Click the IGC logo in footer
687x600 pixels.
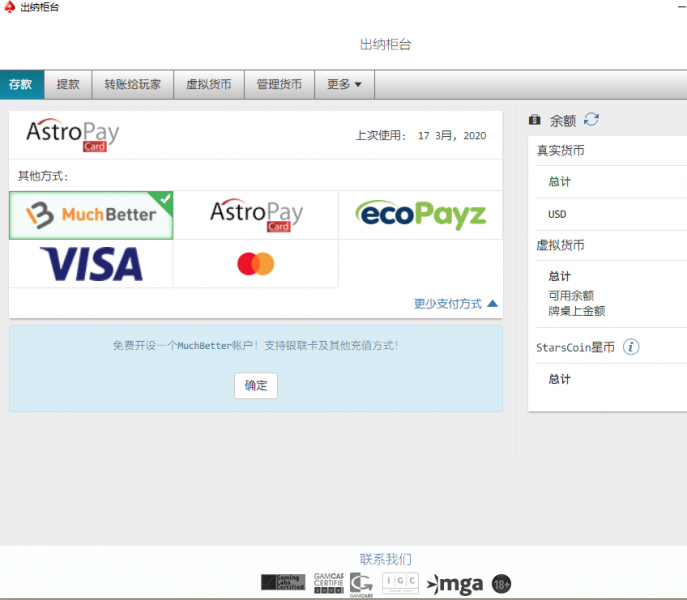coord(401,584)
